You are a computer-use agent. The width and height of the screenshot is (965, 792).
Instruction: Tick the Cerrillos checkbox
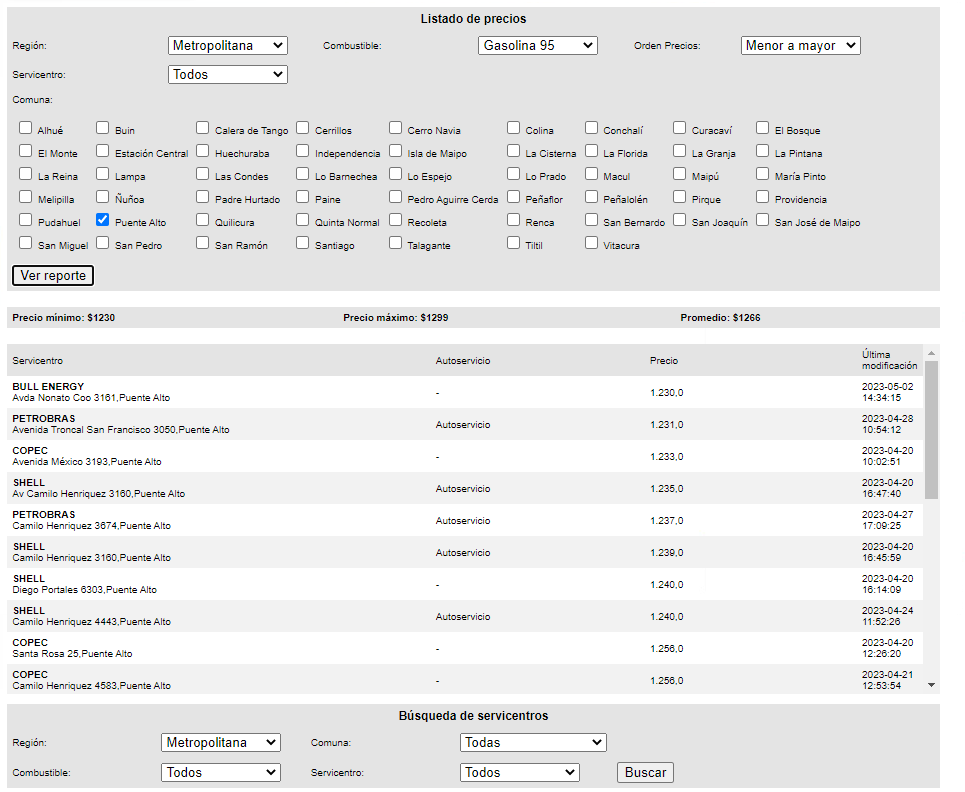302,127
